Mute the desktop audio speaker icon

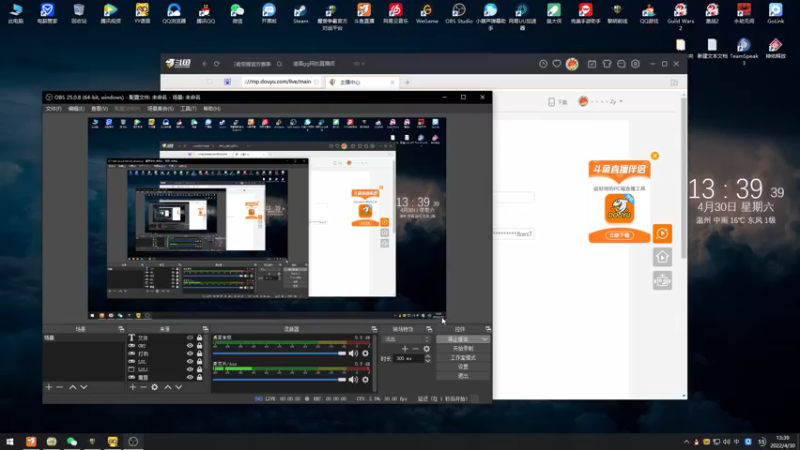tap(353, 353)
